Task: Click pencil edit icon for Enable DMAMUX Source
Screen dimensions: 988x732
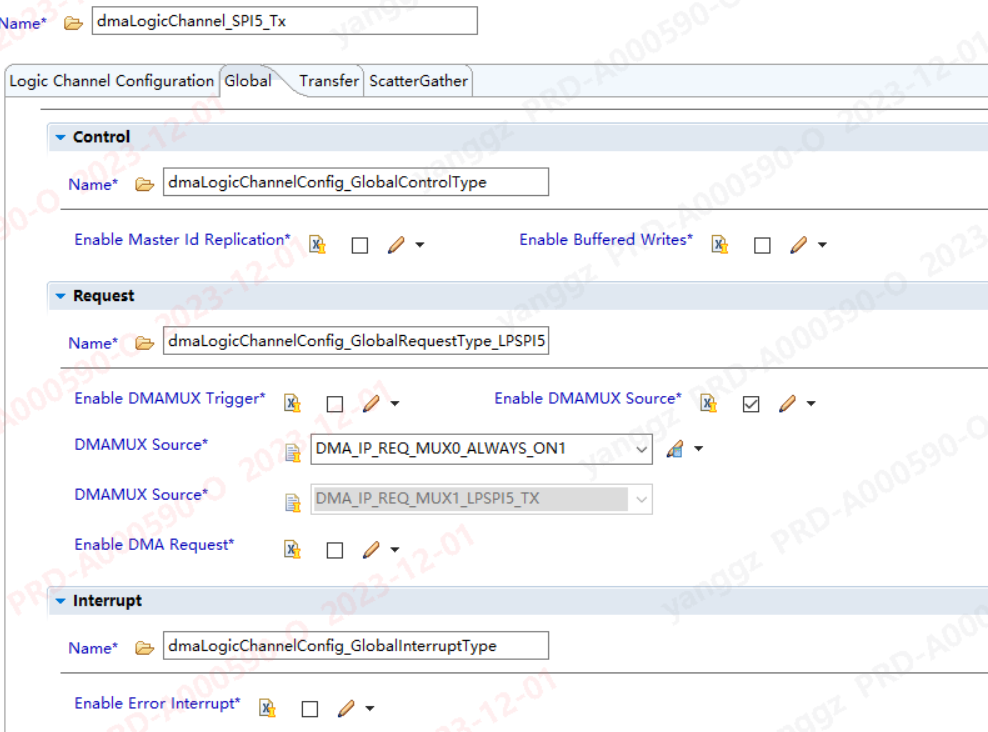Action: coord(787,403)
